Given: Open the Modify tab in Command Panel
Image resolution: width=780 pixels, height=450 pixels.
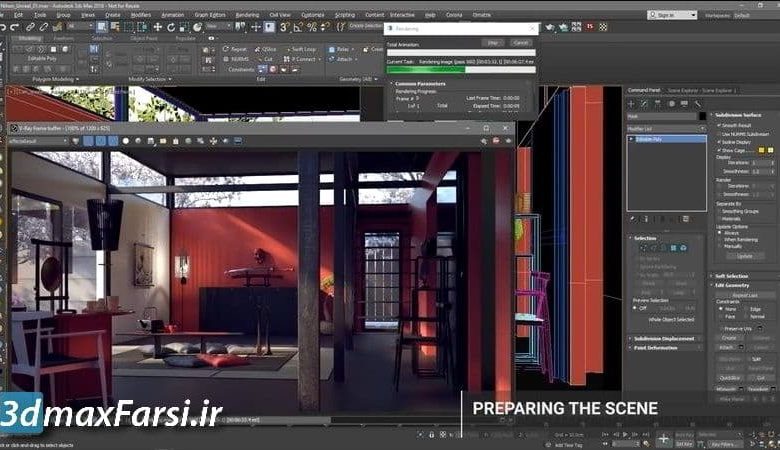Looking at the screenshot, I should pyautogui.click(x=644, y=104).
